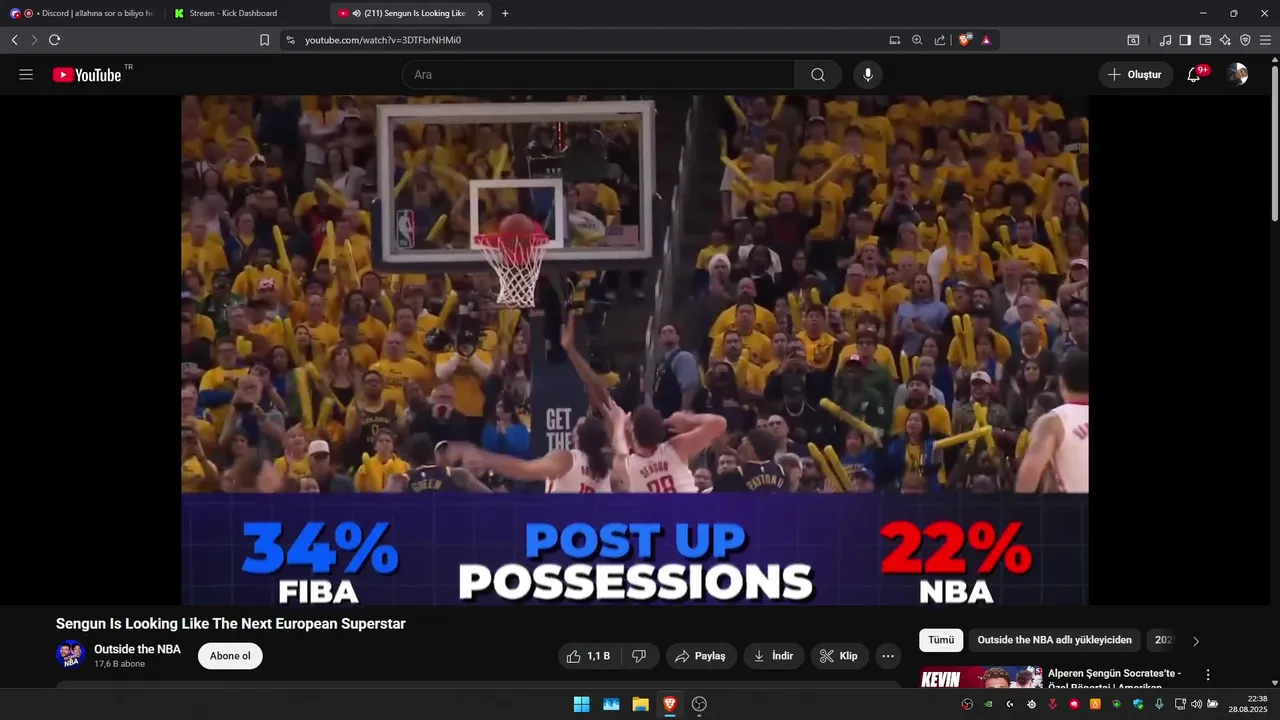Pause the video by clicking the player

click(635, 350)
